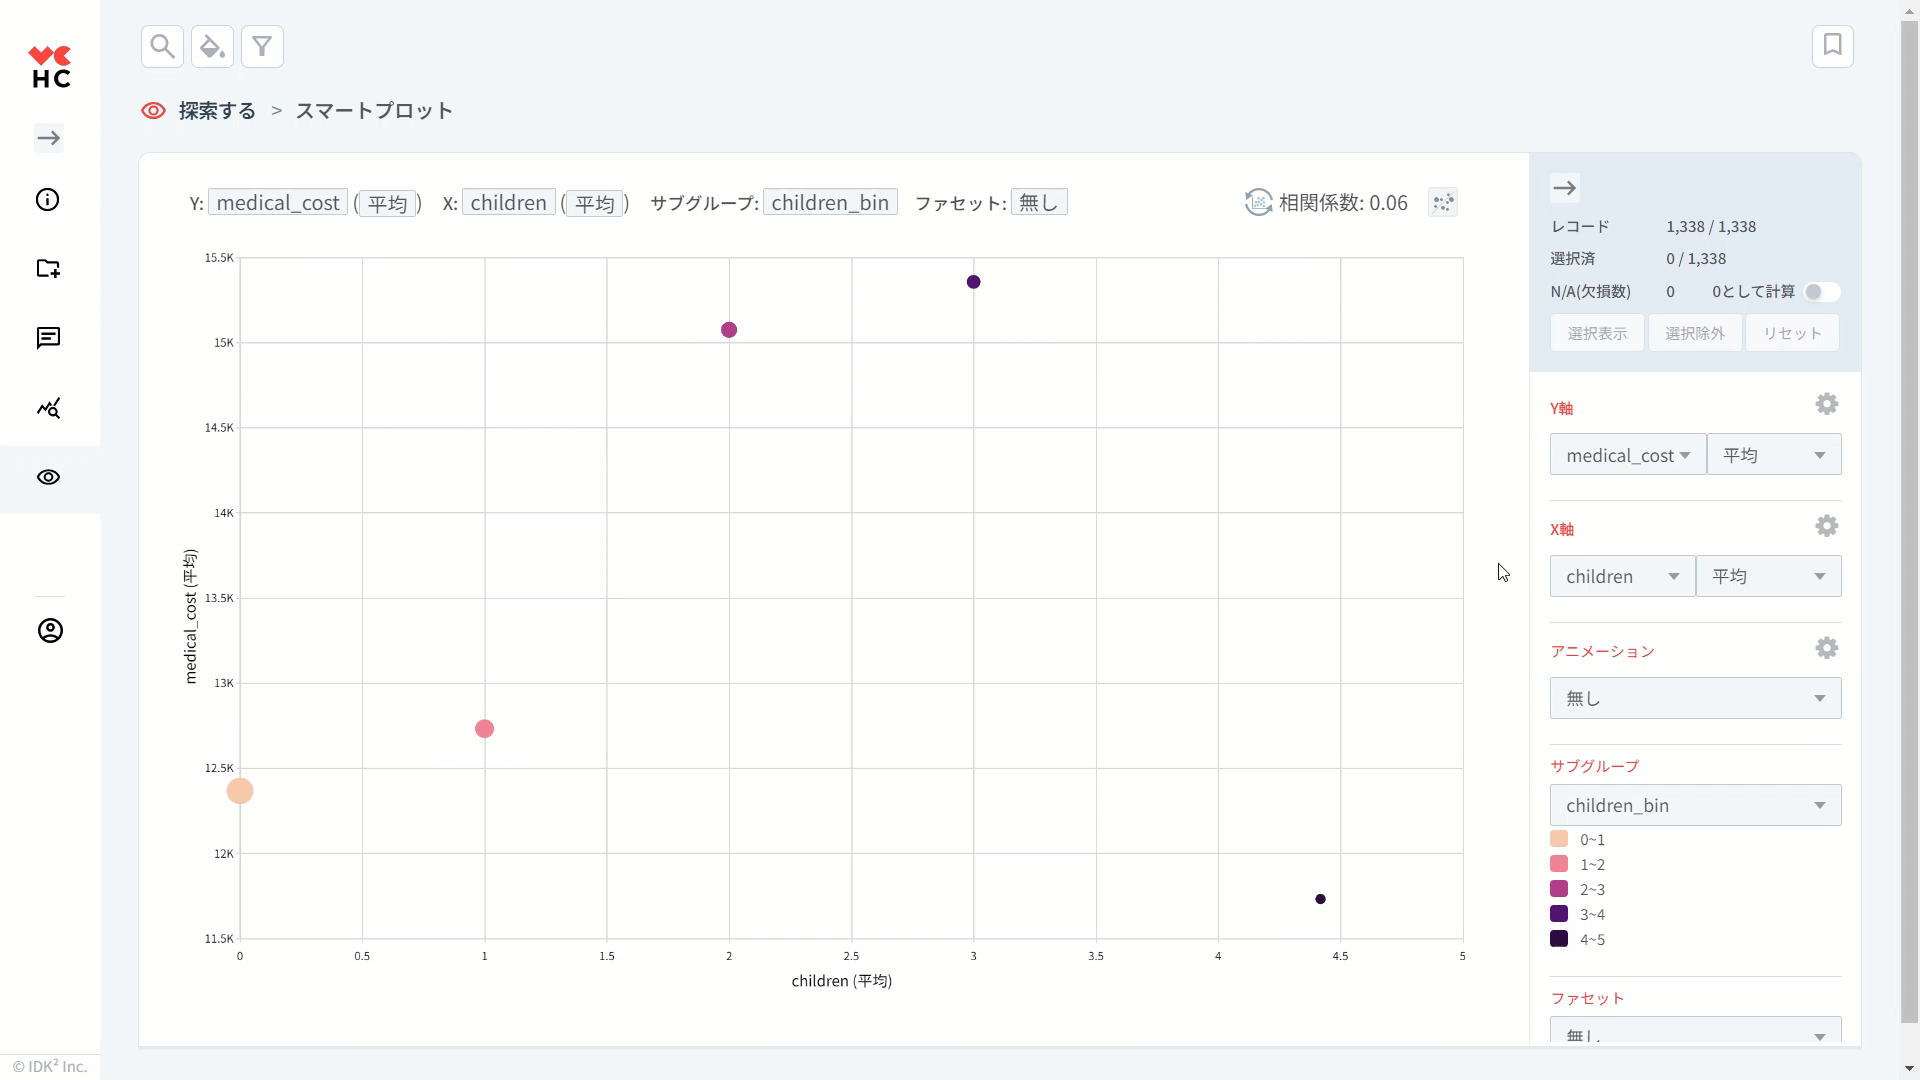Collapse right panel with arrow icon
Image resolution: width=1920 pixels, height=1080 pixels.
pyautogui.click(x=1564, y=188)
